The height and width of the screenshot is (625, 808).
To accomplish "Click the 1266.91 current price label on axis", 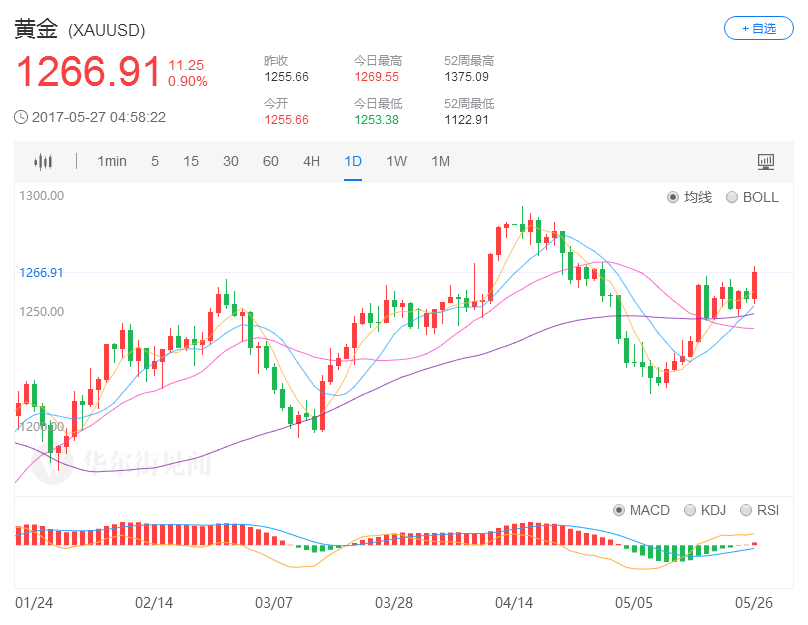I will point(41,272).
